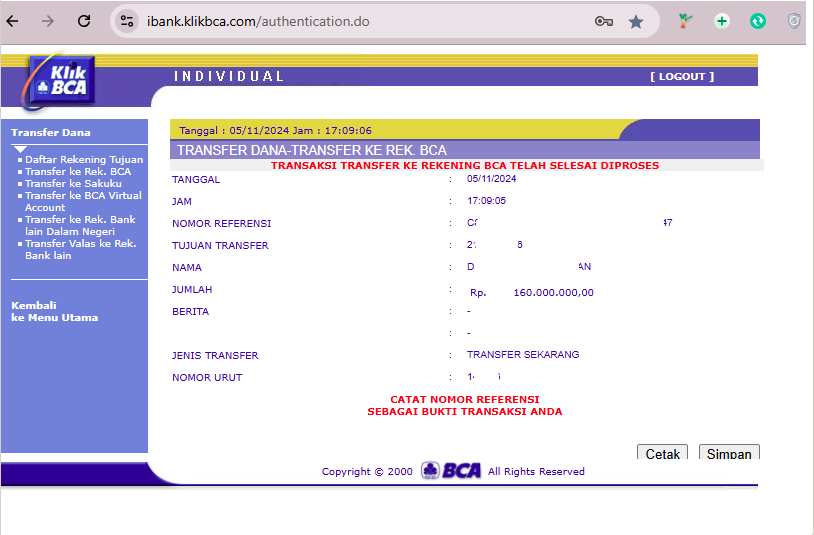The width and height of the screenshot is (814, 535).
Task: Click the browser forward arrow
Action: [48, 21]
